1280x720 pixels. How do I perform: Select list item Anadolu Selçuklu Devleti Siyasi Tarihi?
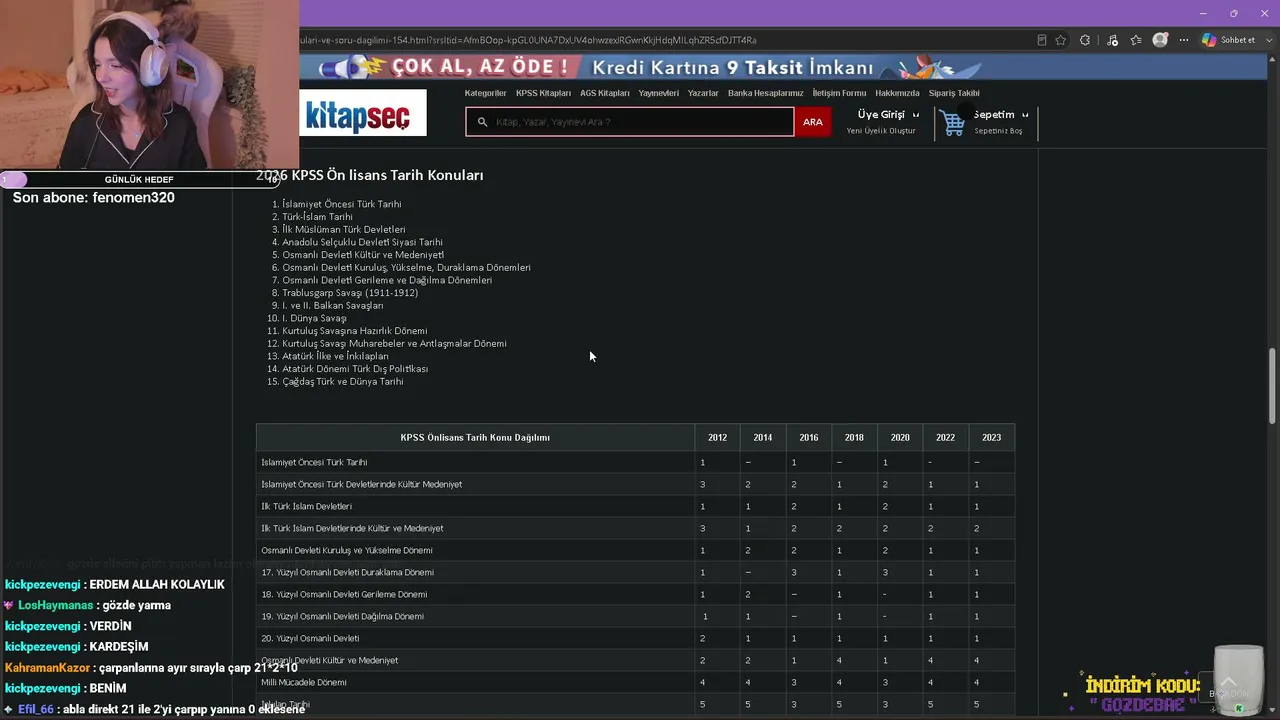pyautogui.click(x=362, y=242)
